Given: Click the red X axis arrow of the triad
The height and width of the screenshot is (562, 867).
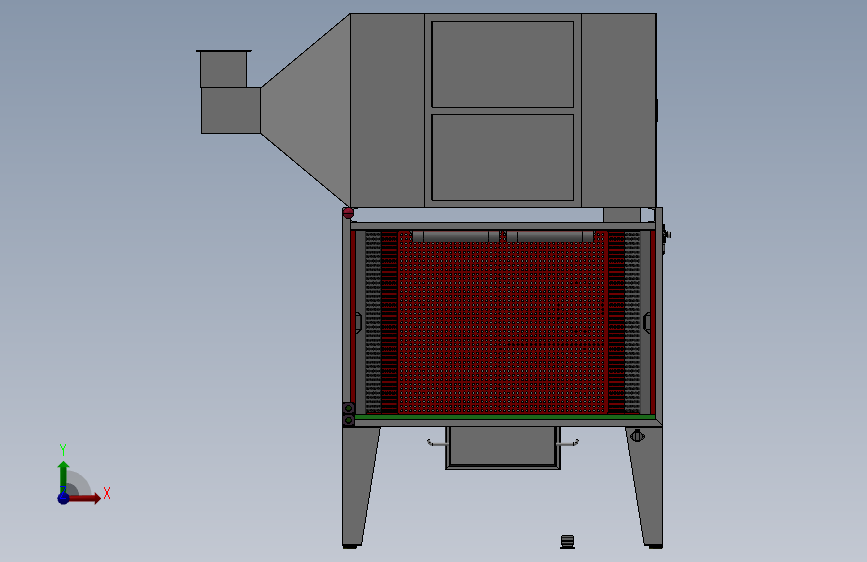Looking at the screenshot, I should coord(84,498).
